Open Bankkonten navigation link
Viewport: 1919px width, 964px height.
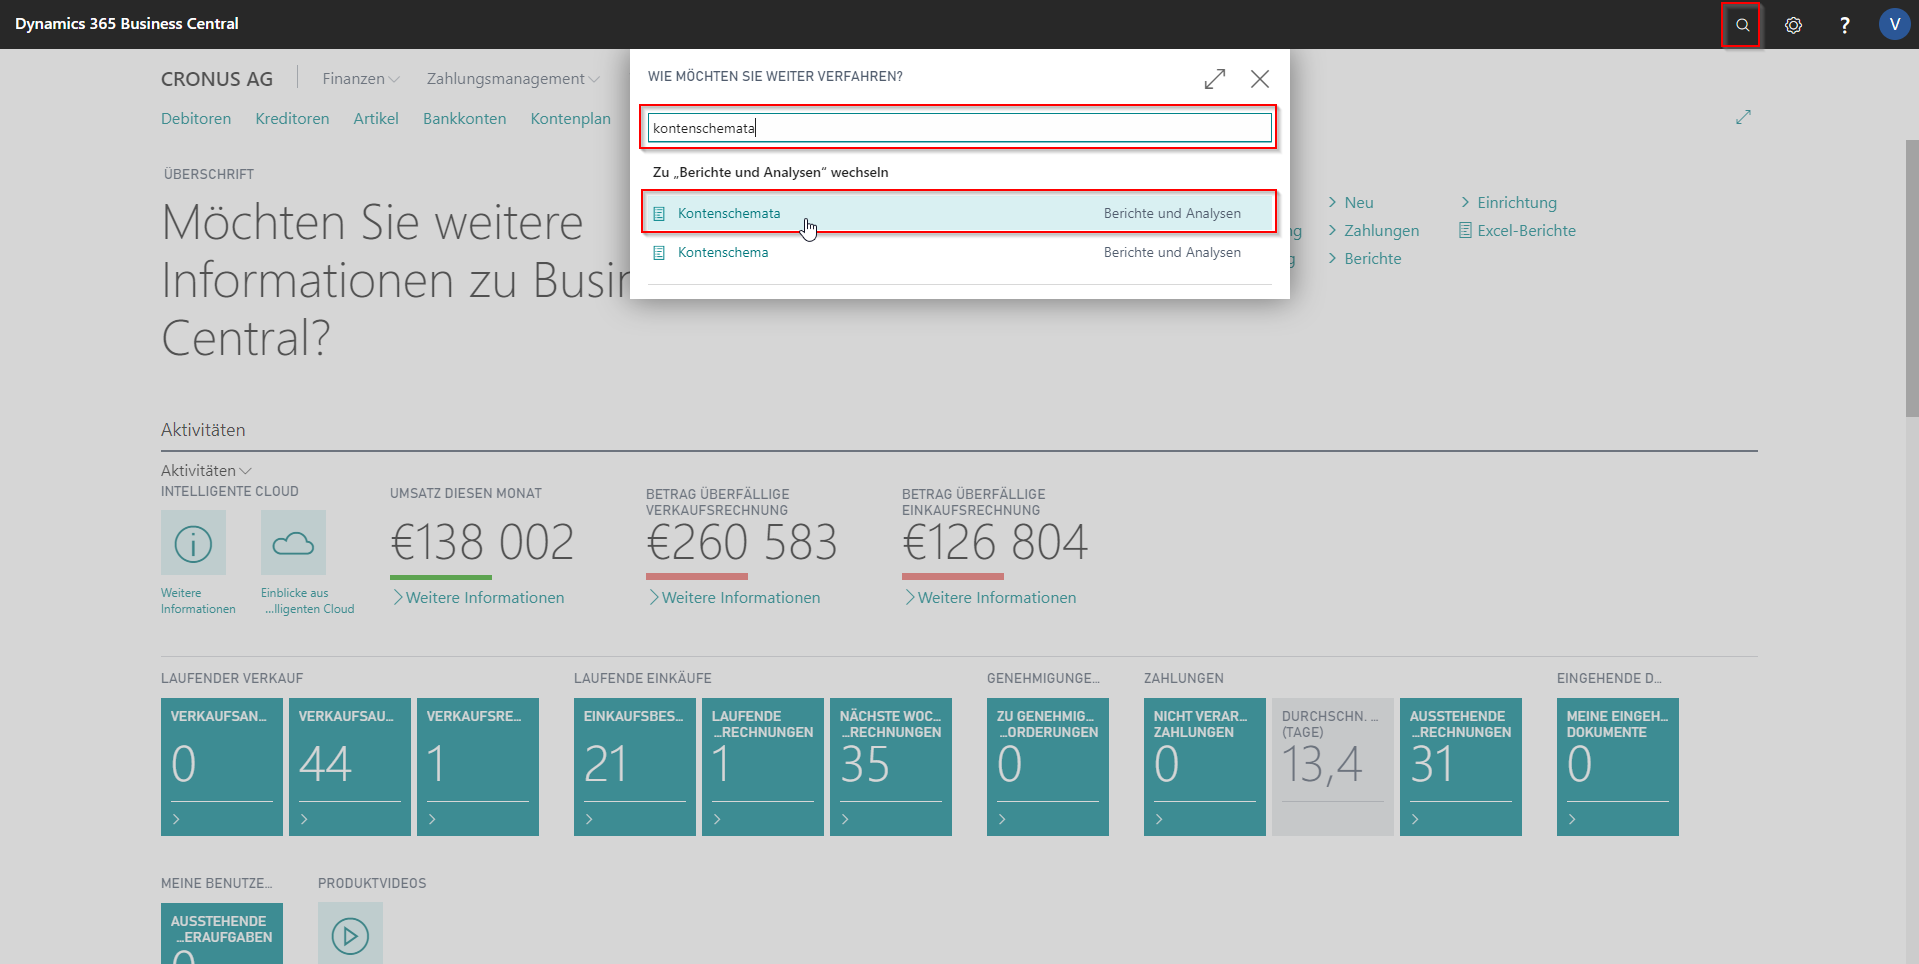coord(464,119)
